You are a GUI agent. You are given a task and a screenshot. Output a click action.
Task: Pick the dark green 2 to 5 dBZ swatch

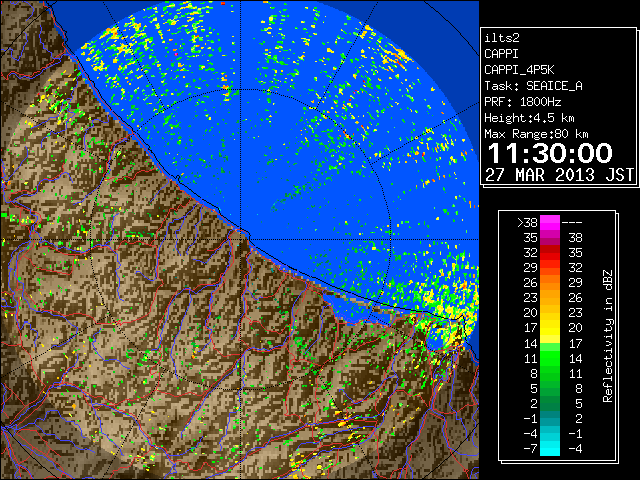(550, 403)
